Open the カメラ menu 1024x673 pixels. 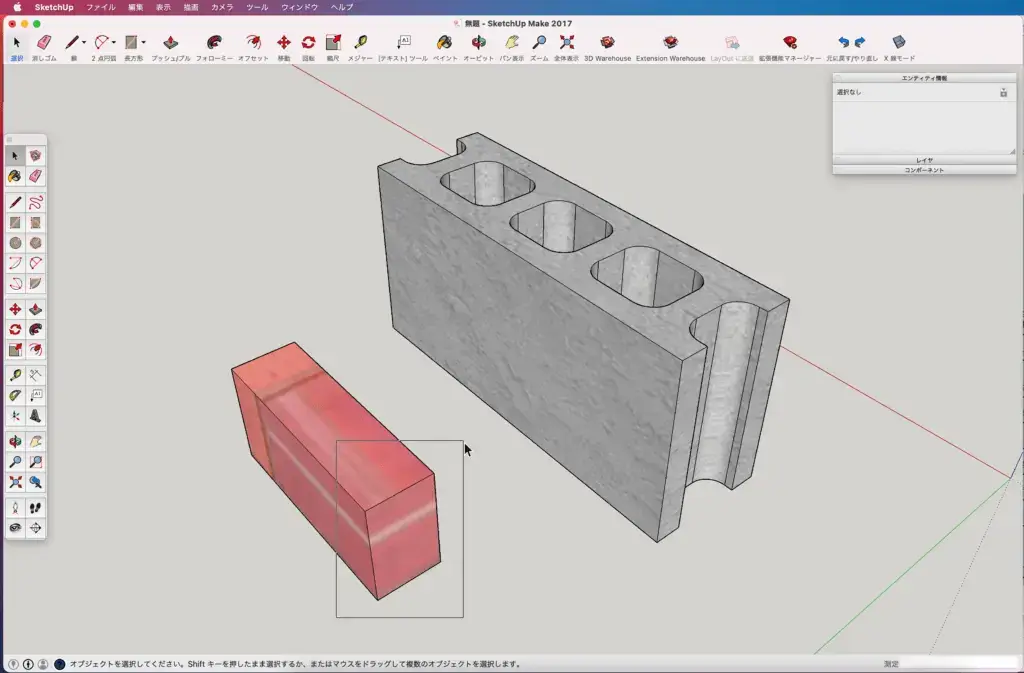coord(222,7)
